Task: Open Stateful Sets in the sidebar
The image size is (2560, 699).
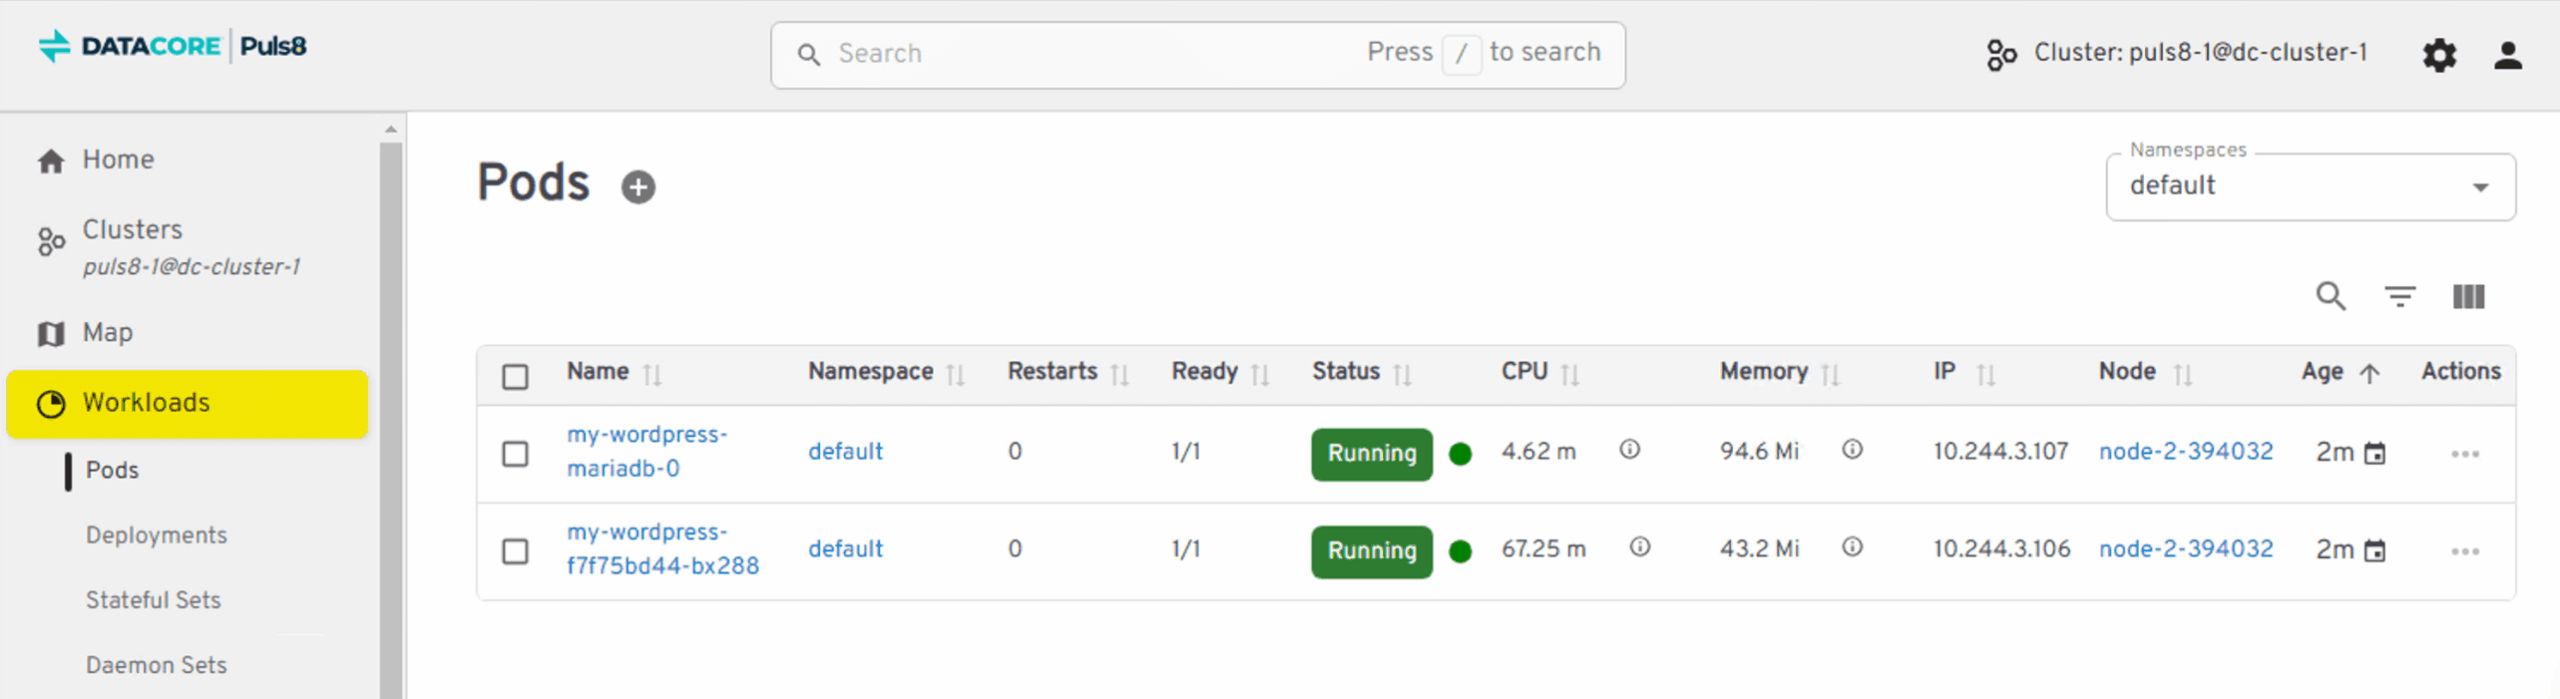Action: (153, 600)
